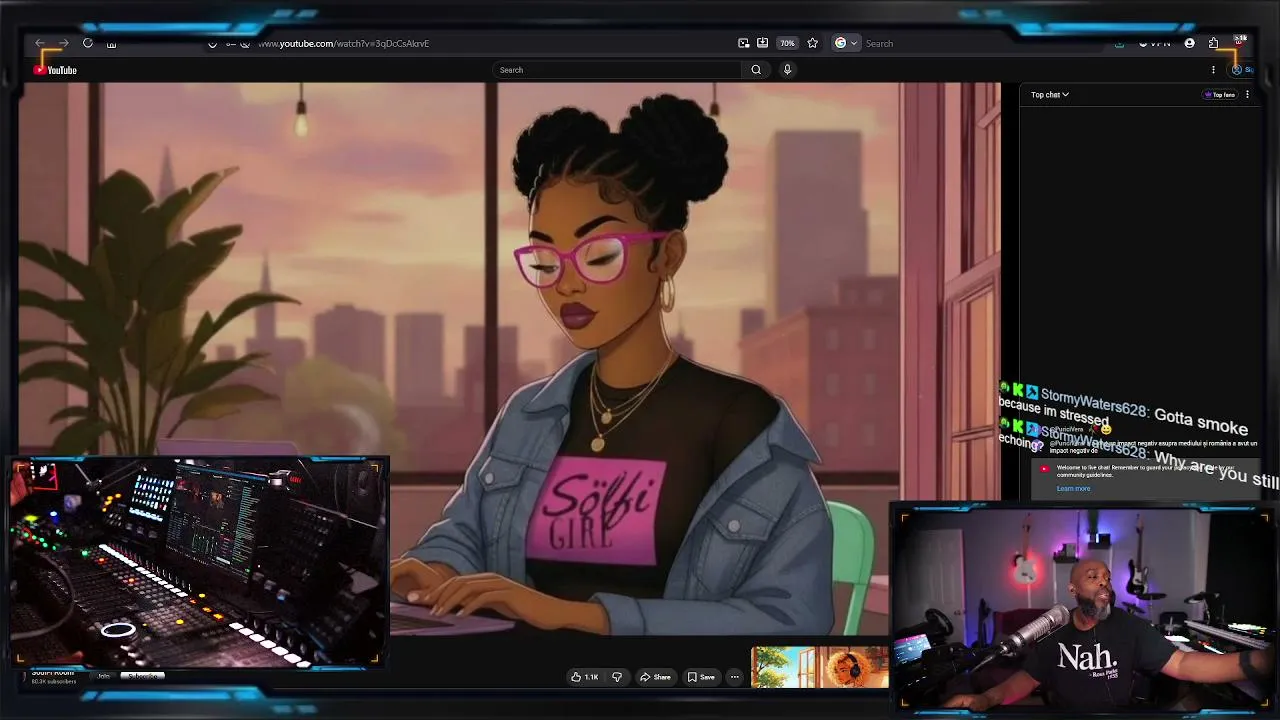Click the YouTube Sign in button
The height and width of the screenshot is (720, 1280).
pyautogui.click(x=1242, y=70)
